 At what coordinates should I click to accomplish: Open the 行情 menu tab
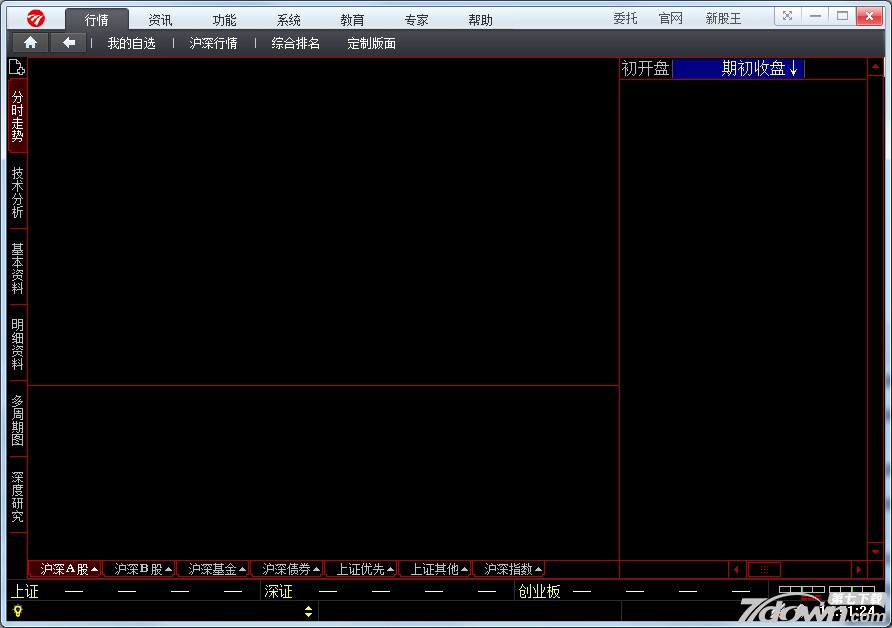(96, 20)
